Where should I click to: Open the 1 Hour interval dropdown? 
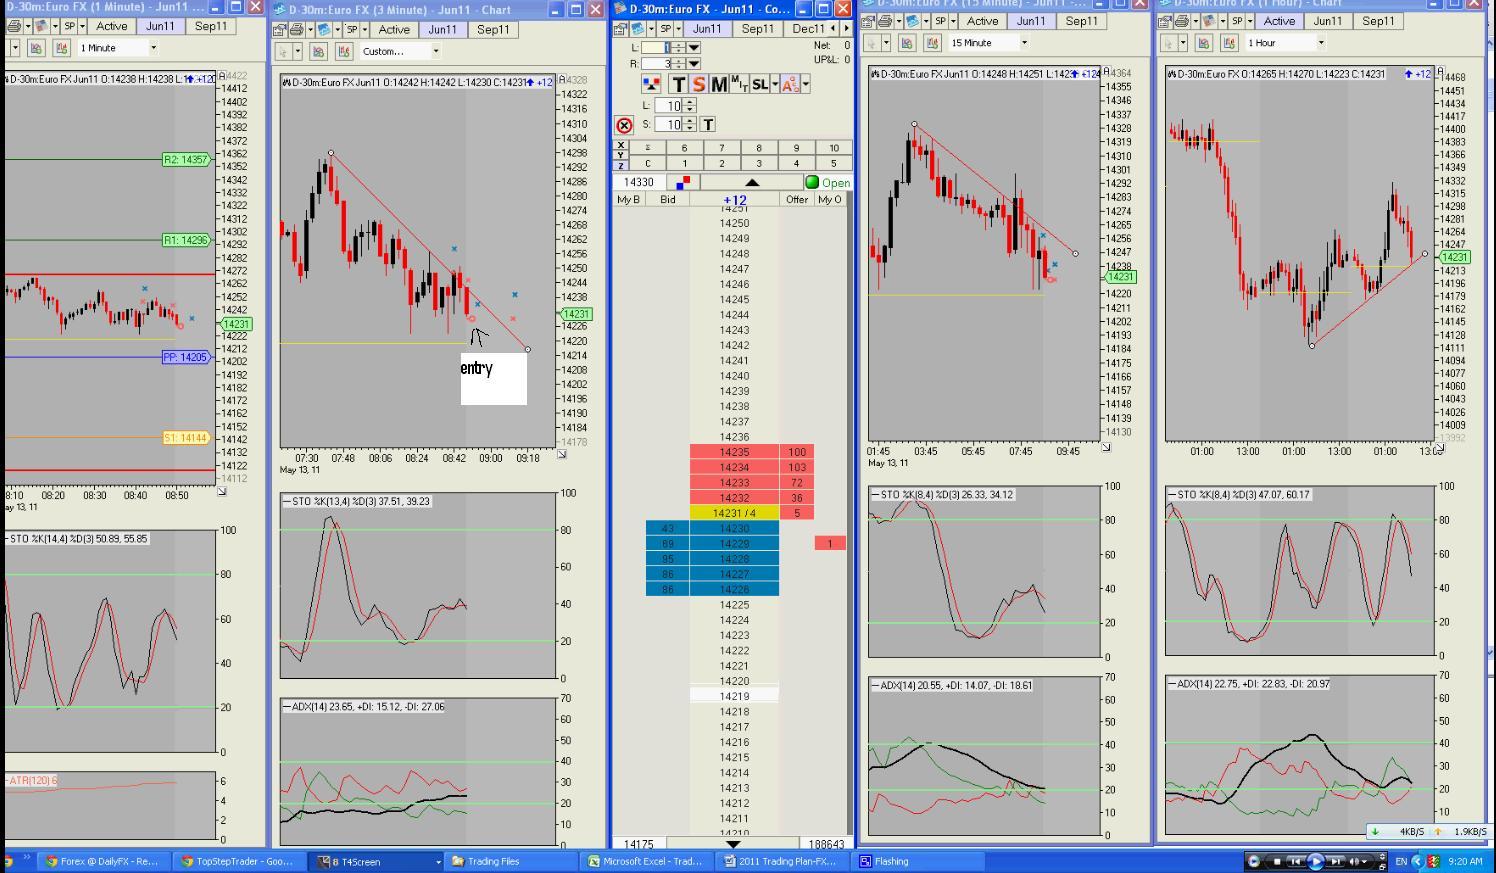[x=1320, y=43]
